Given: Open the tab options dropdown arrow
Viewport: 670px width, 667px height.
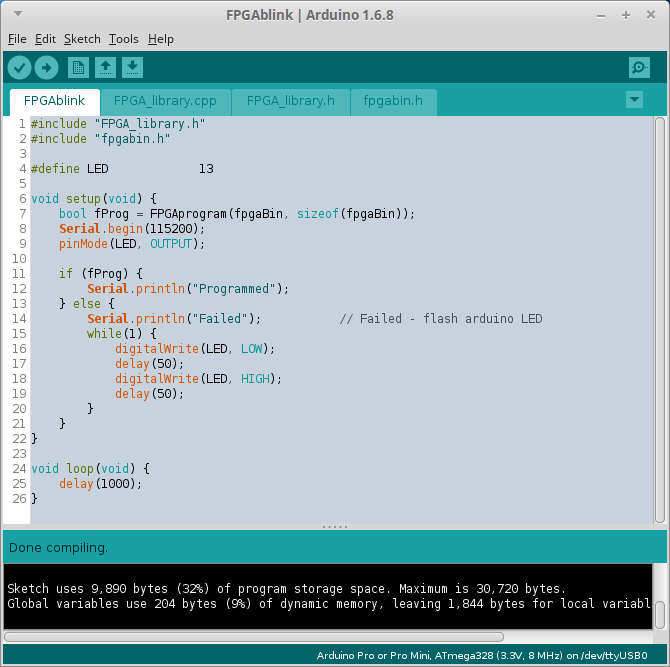Looking at the screenshot, I should (635, 100).
